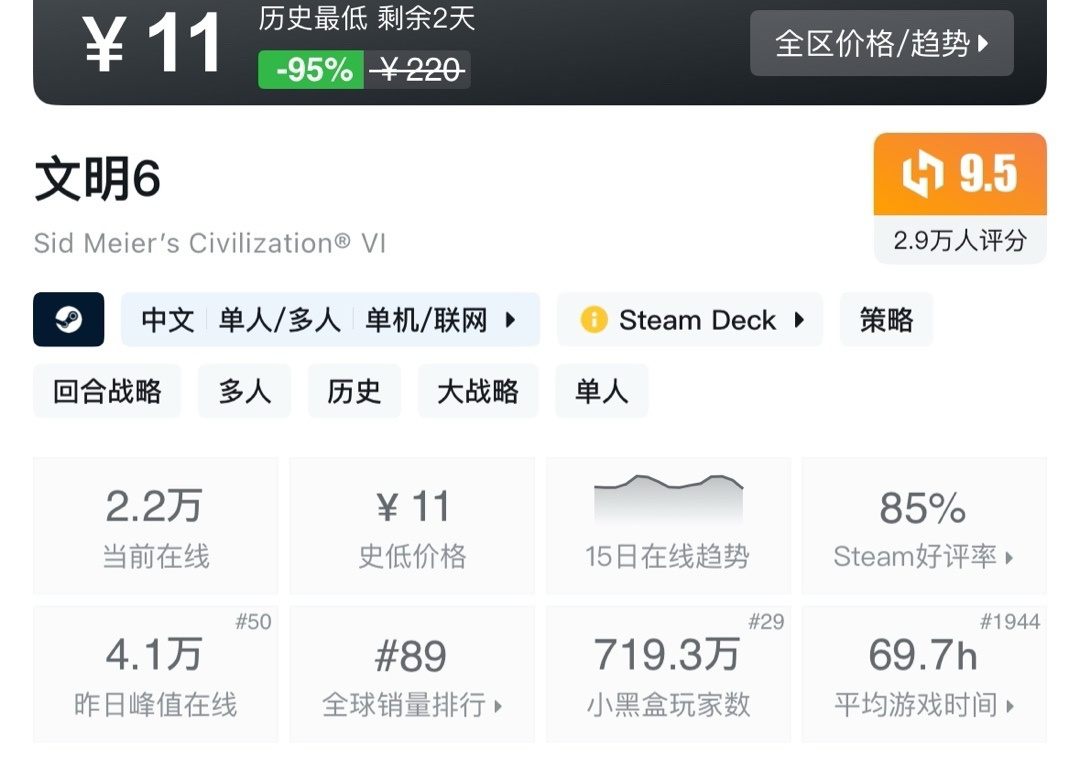Open the global sales ranking #89
The height and width of the screenshot is (764, 1080).
[412, 674]
